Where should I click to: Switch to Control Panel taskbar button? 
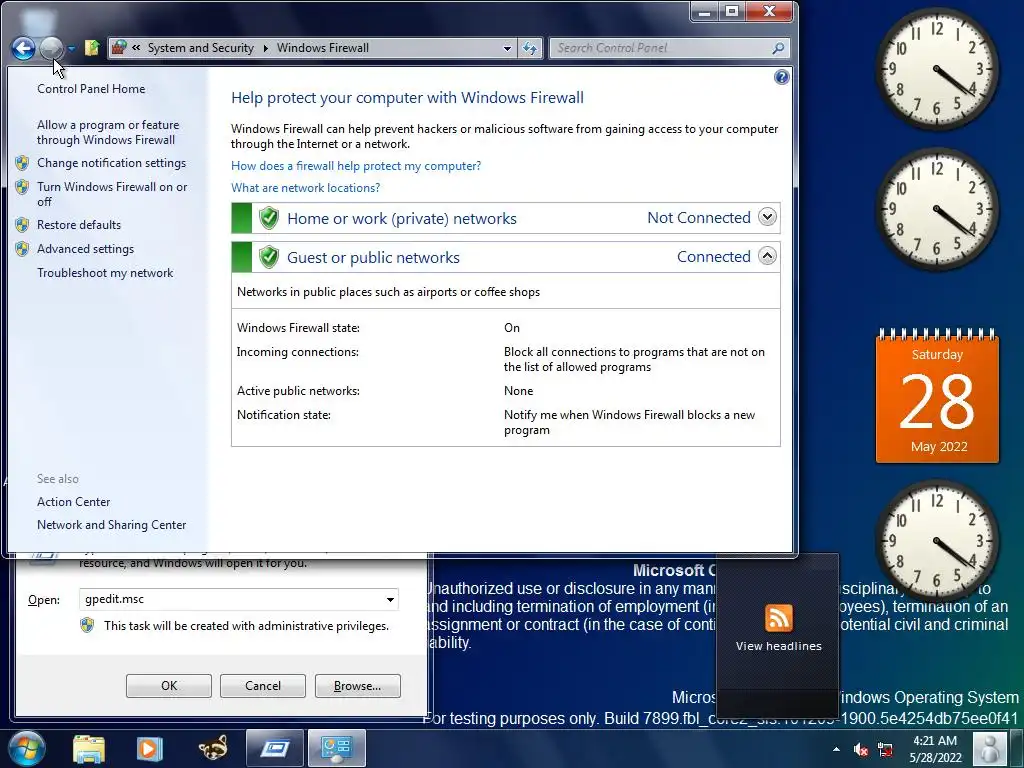pos(336,748)
